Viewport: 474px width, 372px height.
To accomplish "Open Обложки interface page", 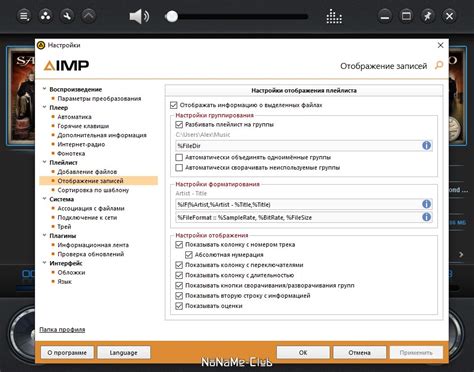I will pyautogui.click(x=71, y=272).
